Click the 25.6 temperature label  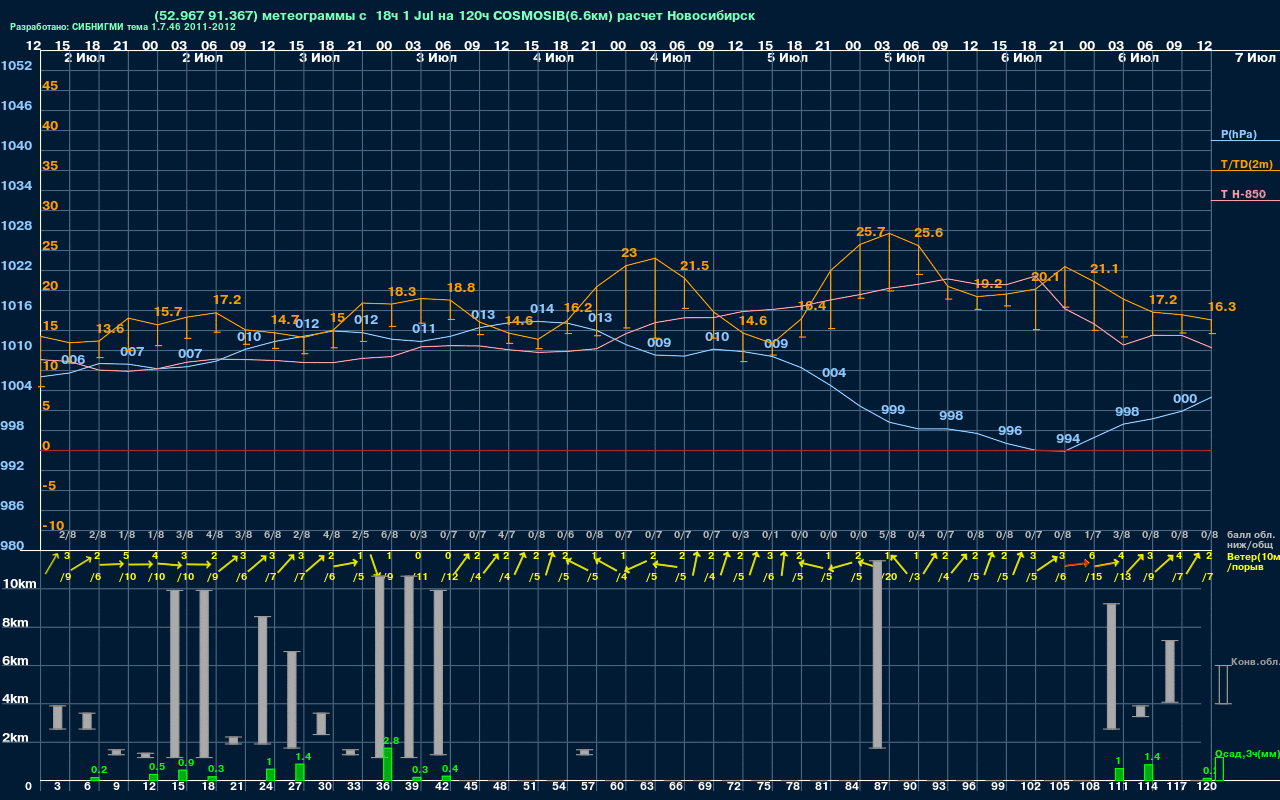pos(928,233)
